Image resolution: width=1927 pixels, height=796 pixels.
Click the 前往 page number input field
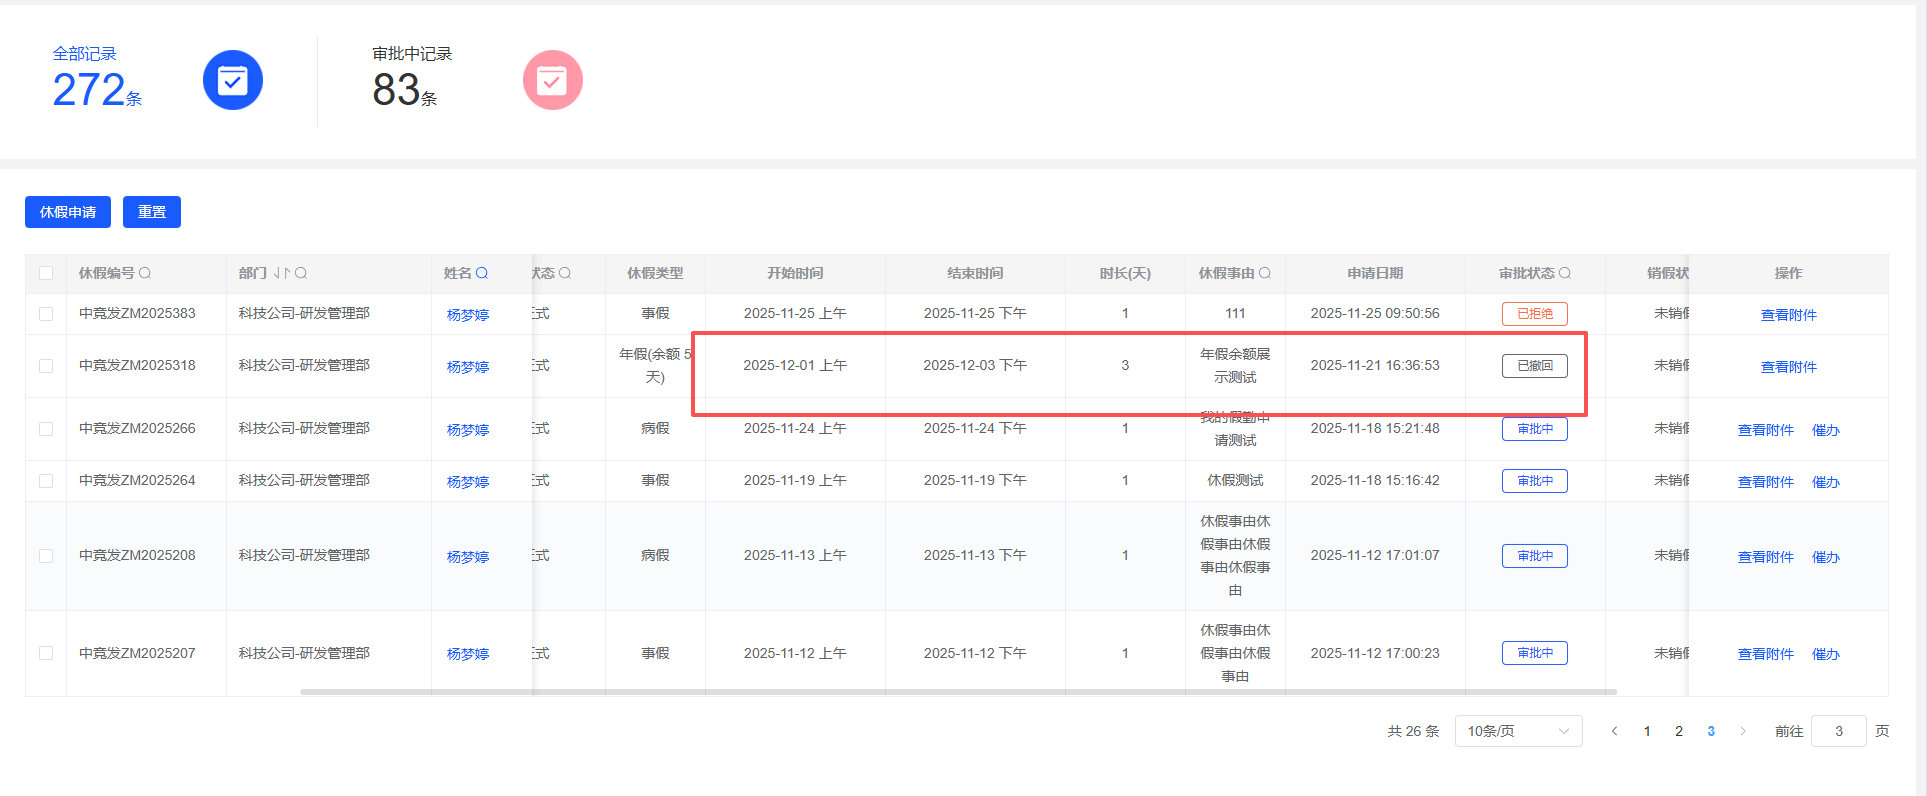1838,731
